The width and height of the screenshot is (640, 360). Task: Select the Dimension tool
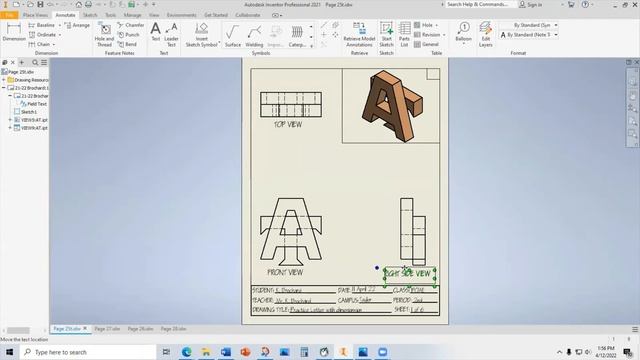(x=14, y=32)
